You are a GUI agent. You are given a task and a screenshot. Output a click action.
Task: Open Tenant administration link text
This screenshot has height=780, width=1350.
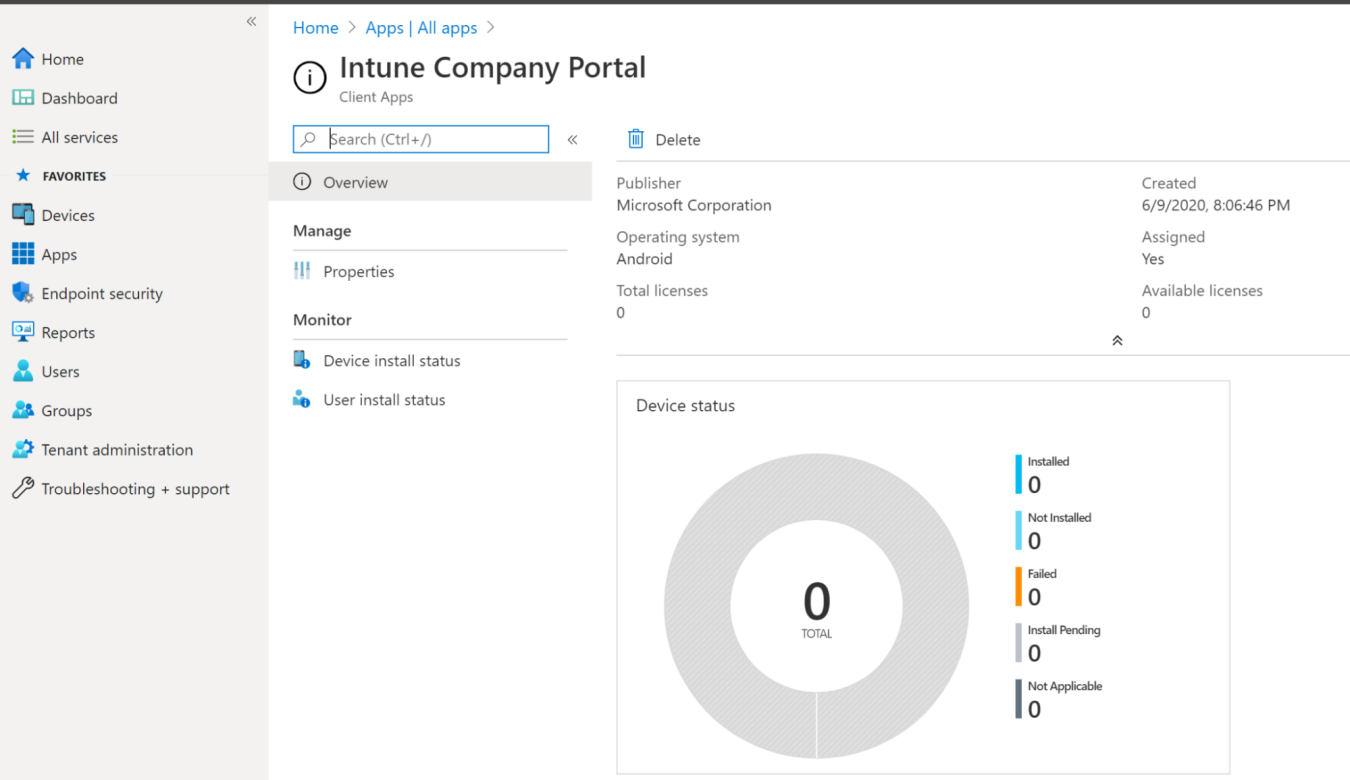(117, 450)
